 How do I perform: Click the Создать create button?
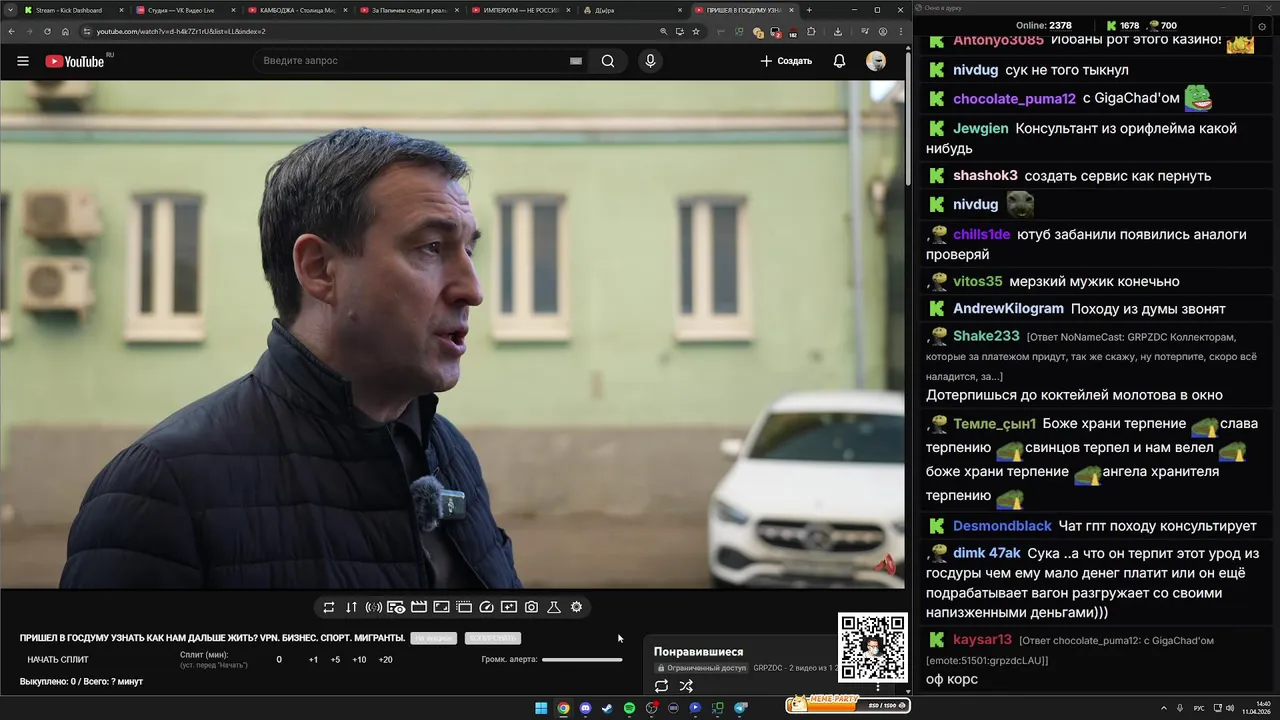click(x=786, y=61)
